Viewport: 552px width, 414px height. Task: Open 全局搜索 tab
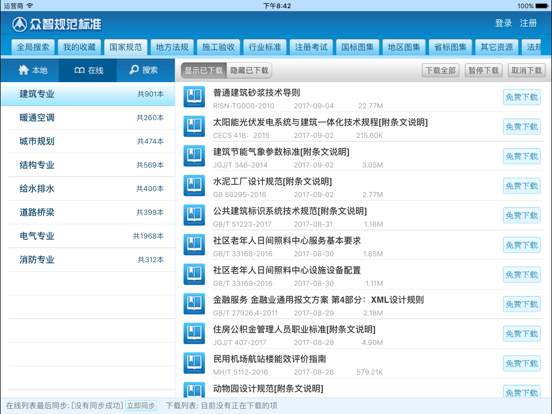click(33, 47)
